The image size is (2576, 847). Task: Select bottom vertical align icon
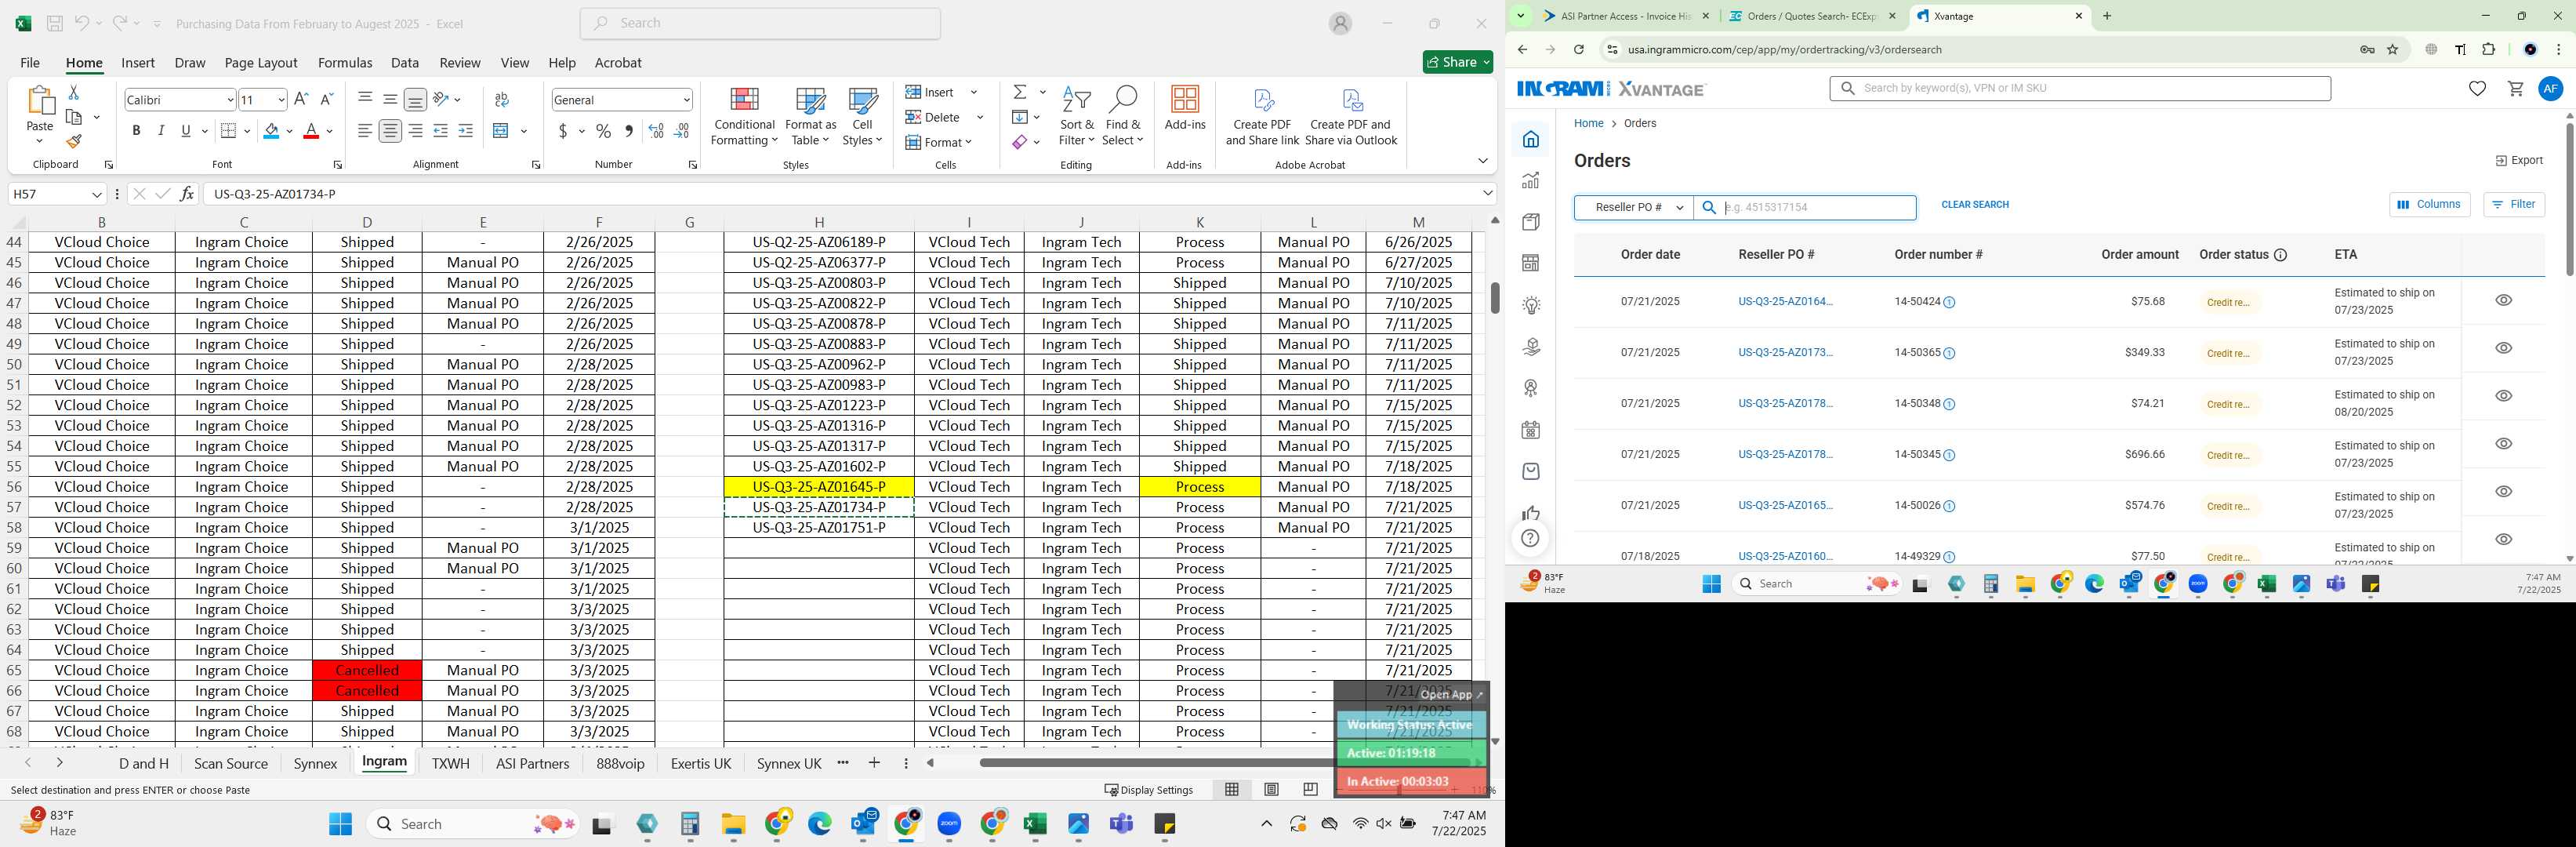[415, 99]
